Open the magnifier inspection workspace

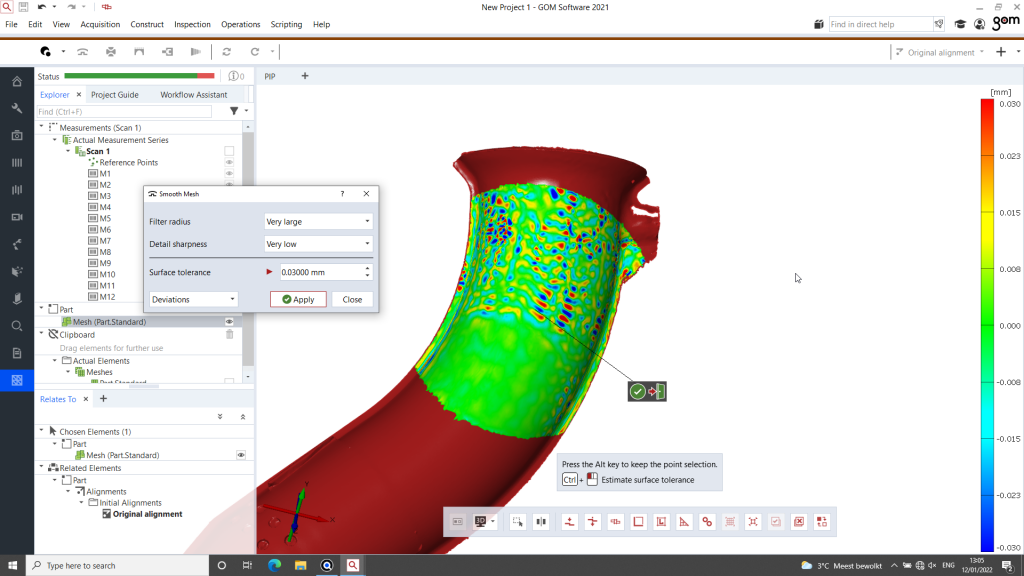tap(17, 326)
